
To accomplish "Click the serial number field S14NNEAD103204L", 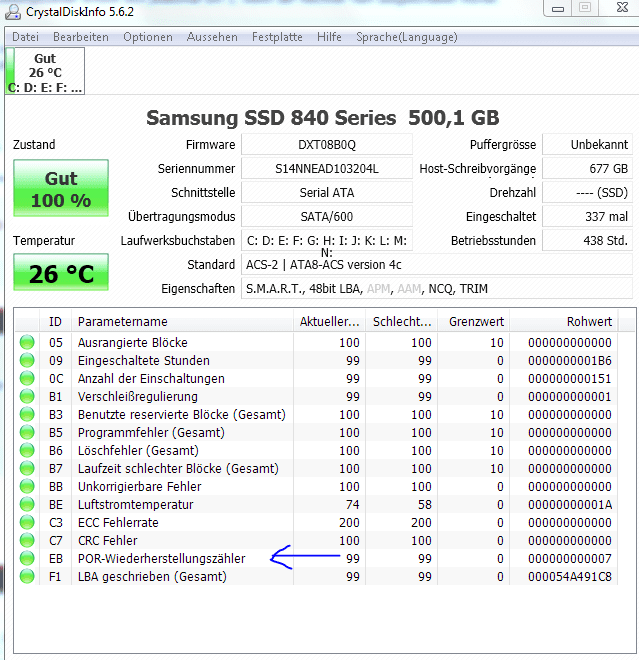I will [327, 169].
